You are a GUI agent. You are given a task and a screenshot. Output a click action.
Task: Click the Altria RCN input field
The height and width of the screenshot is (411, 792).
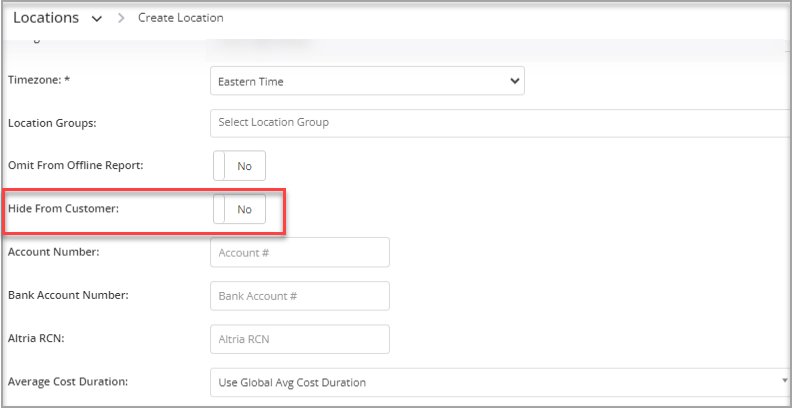pyautogui.click(x=300, y=339)
